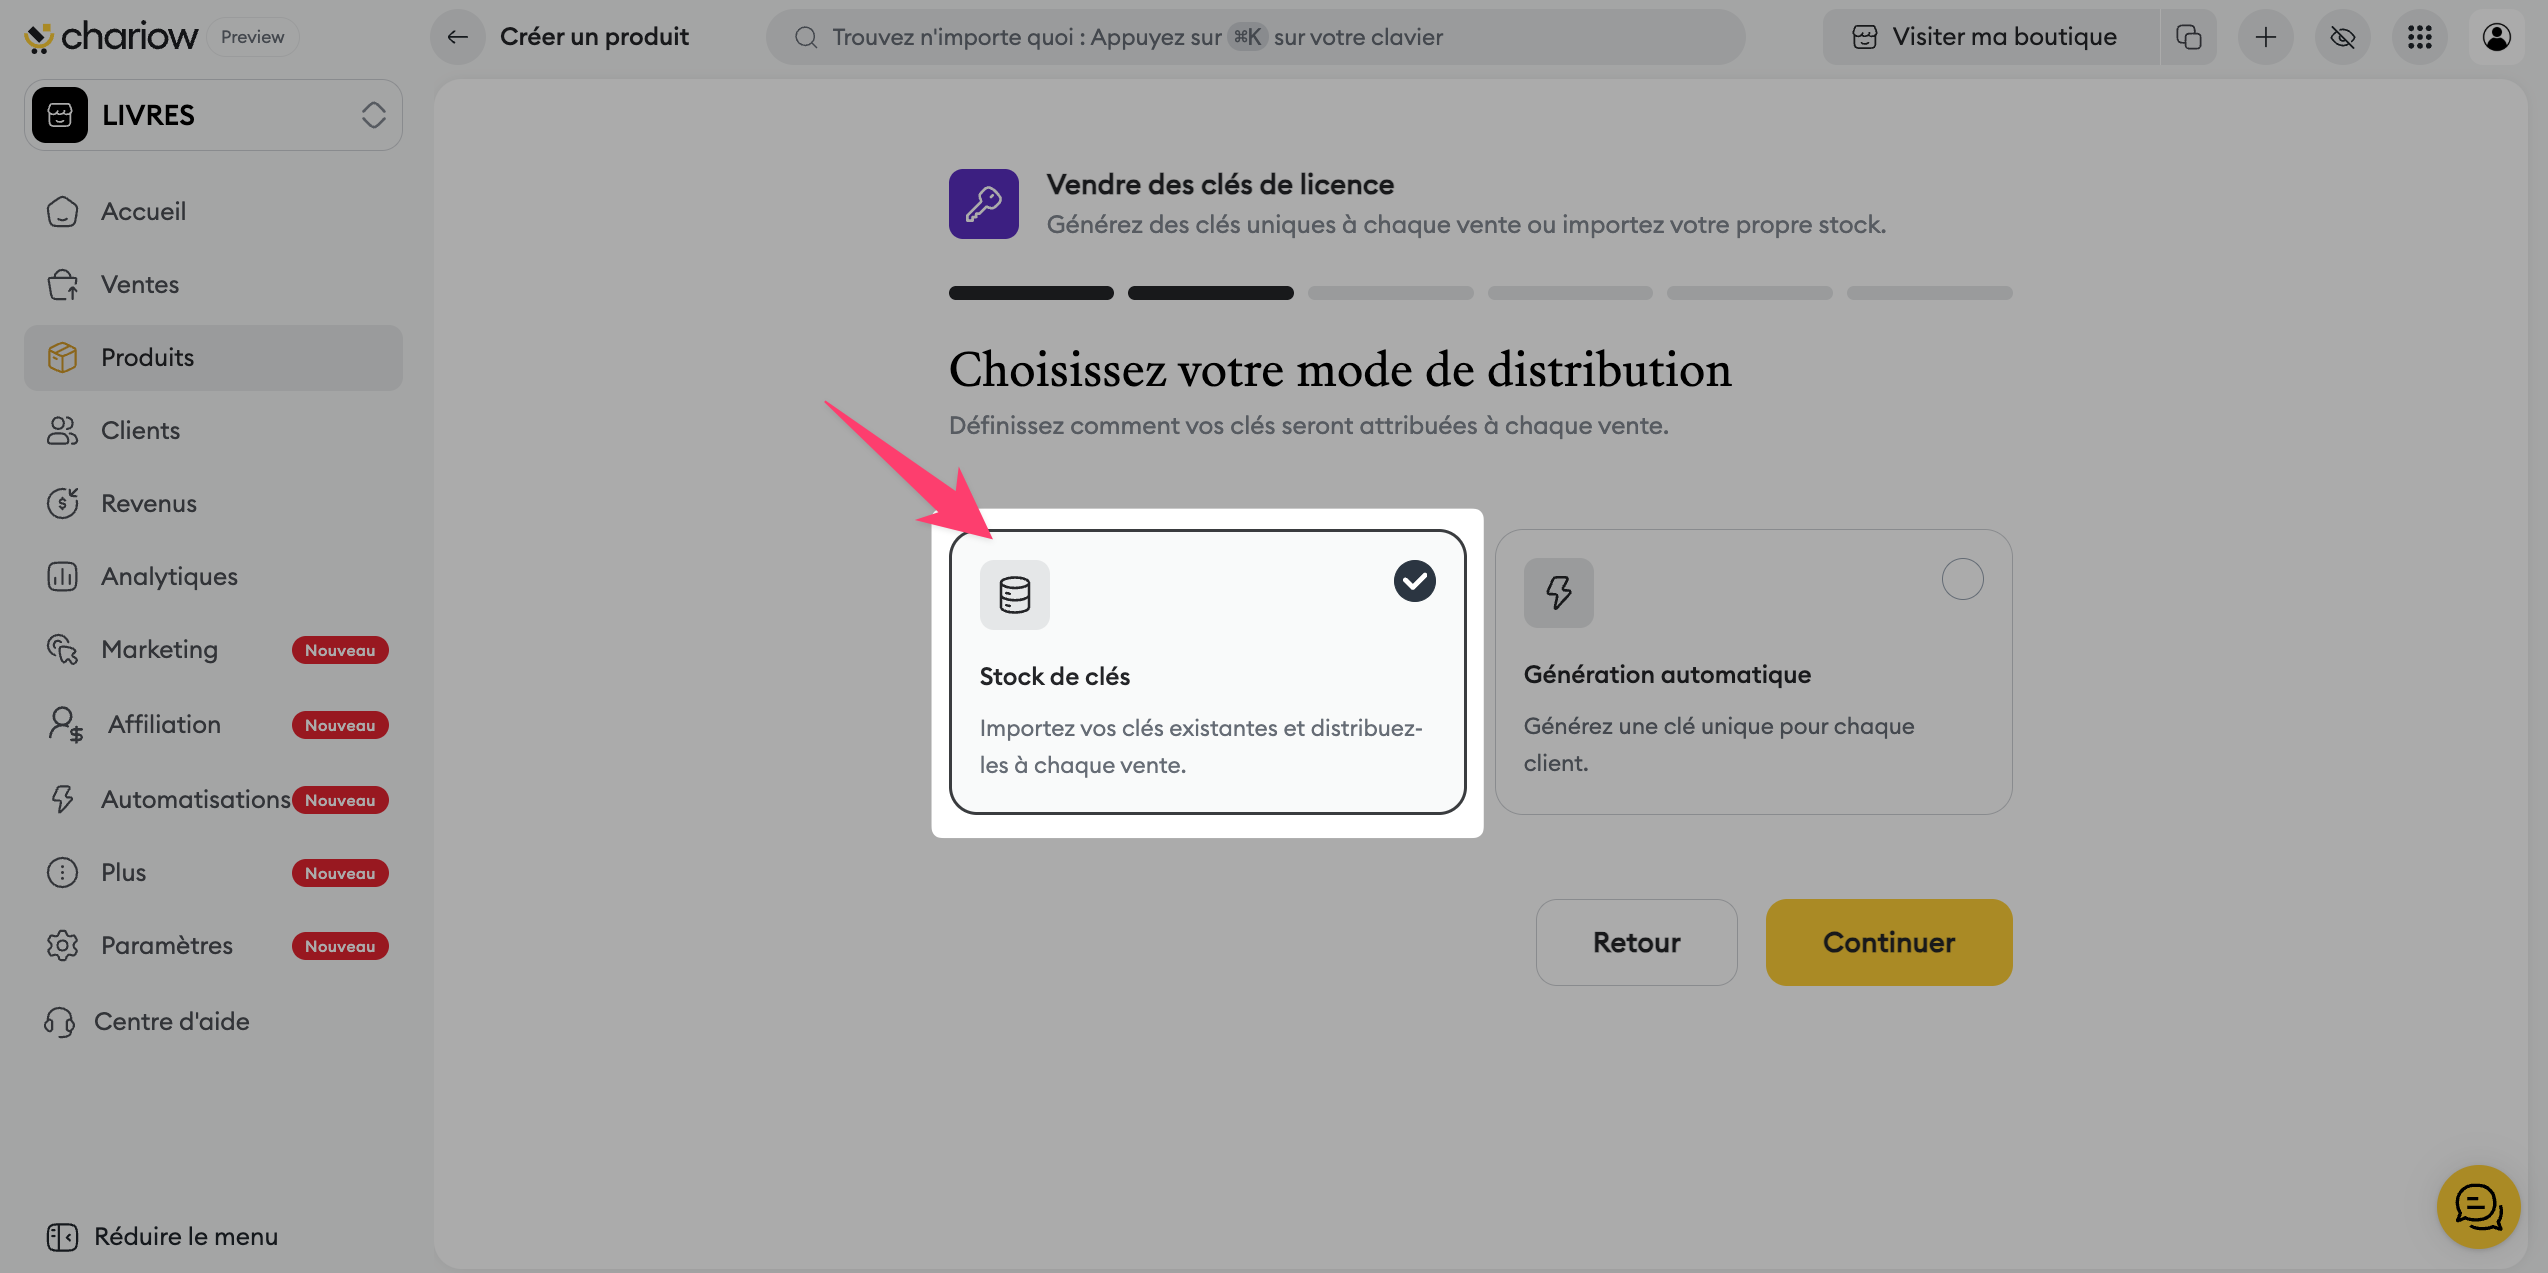
Task: Expand the Plus menu item
Action: [124, 872]
